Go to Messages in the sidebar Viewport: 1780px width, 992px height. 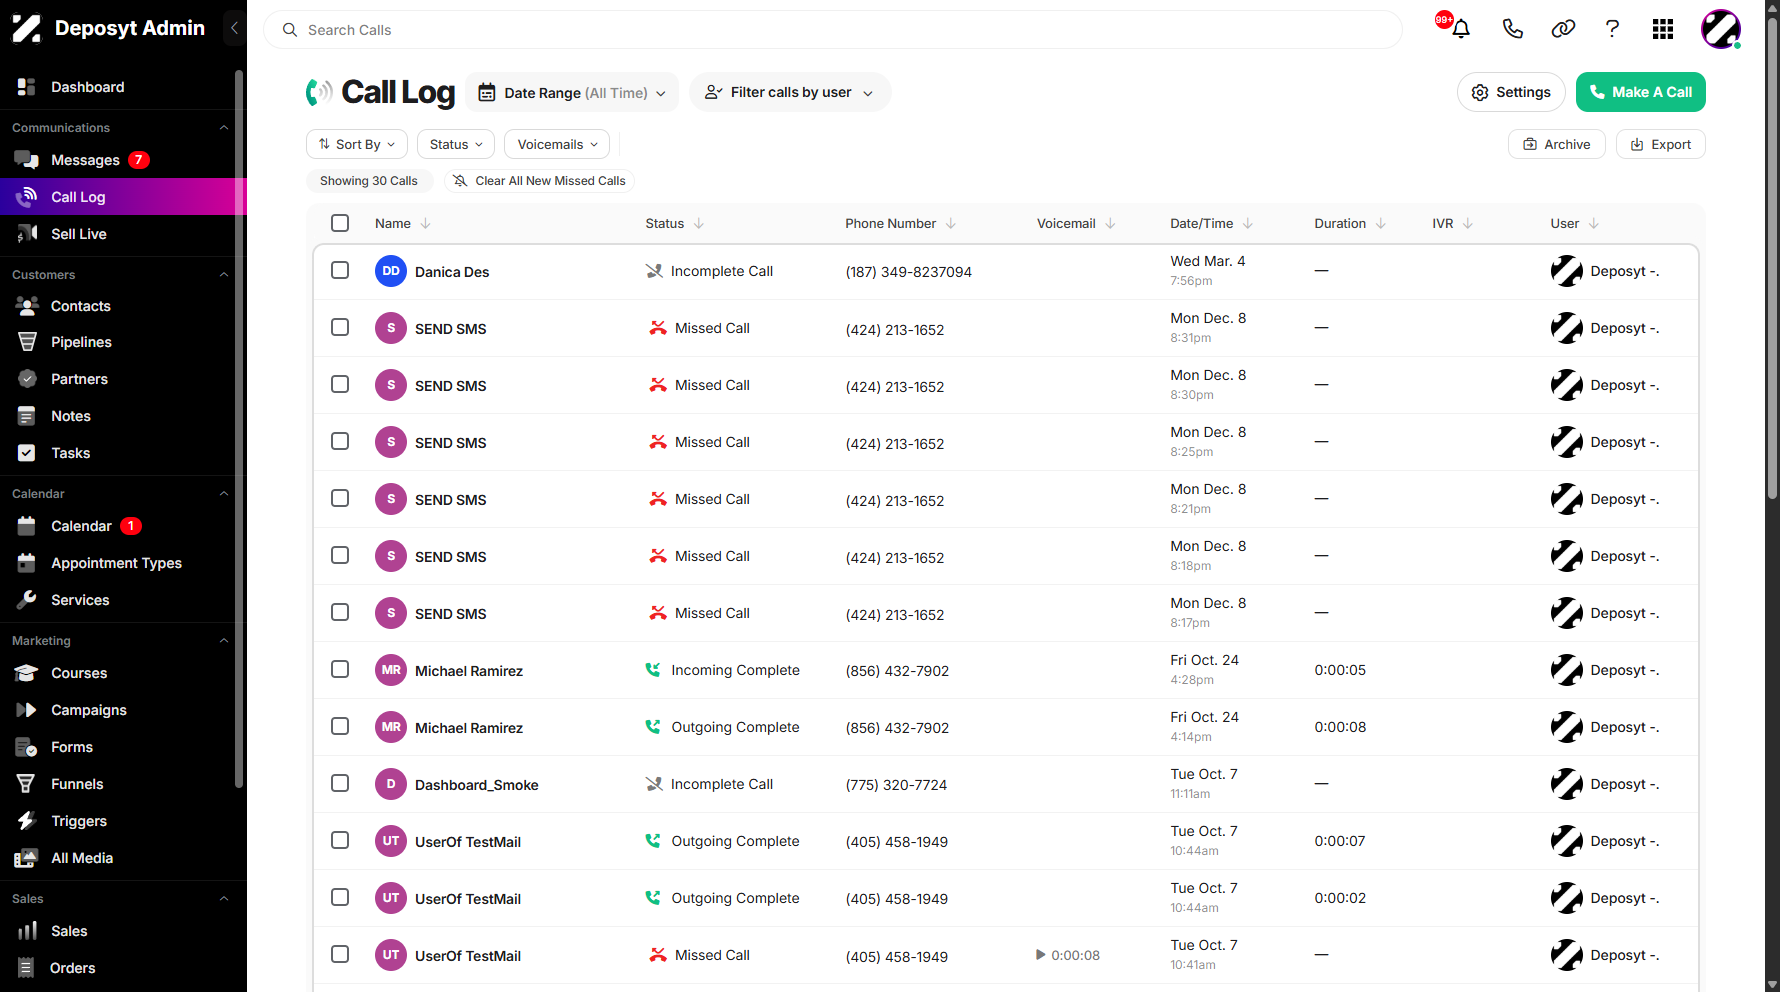point(86,160)
